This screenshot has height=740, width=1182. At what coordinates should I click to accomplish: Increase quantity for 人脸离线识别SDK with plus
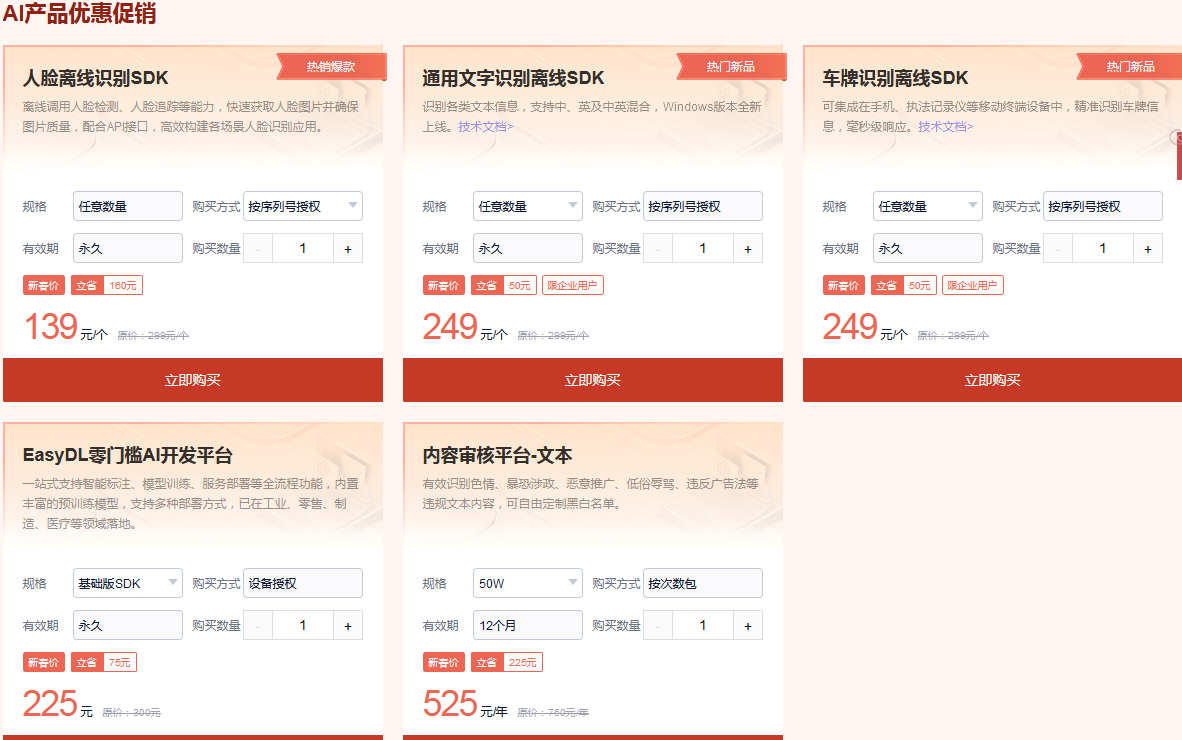tap(348, 249)
